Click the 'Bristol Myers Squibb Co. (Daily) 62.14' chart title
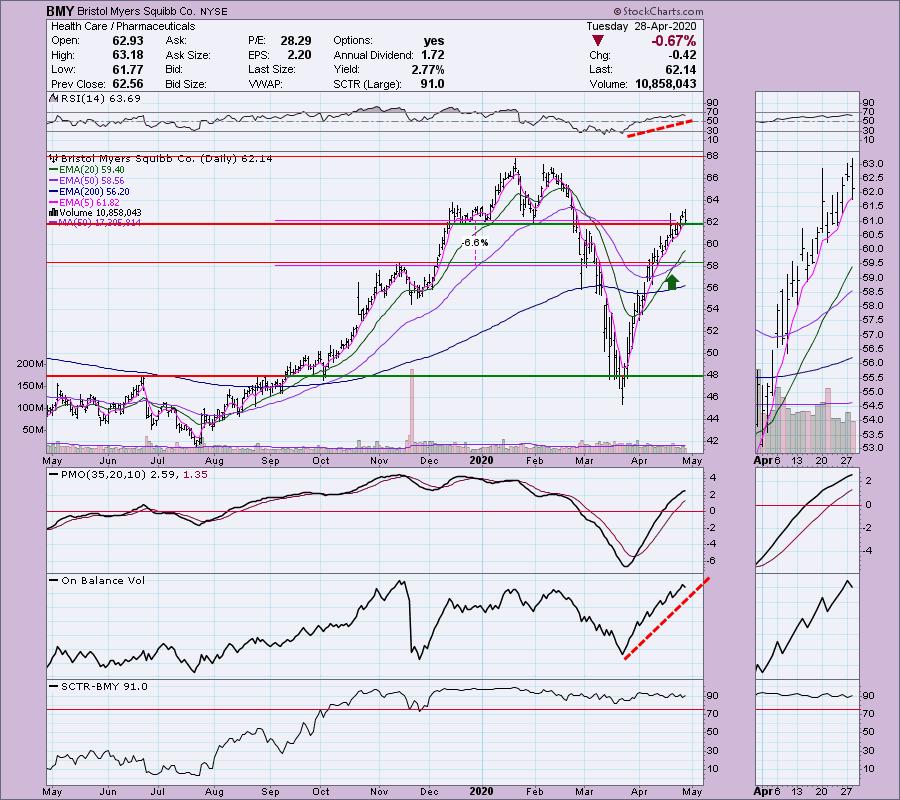 (x=167, y=158)
